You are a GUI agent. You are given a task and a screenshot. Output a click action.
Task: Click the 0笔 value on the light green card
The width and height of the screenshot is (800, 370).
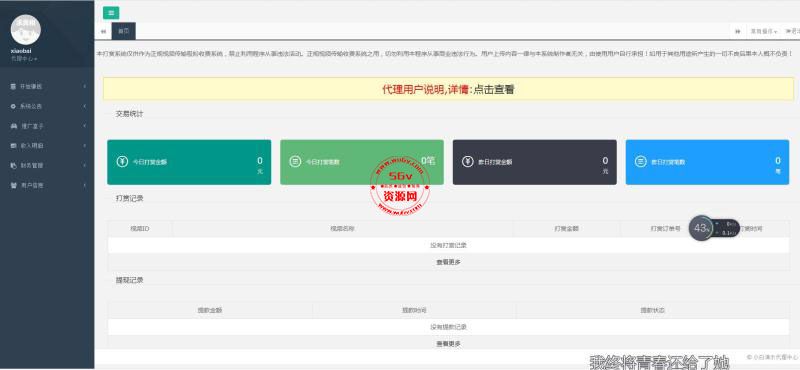click(428, 161)
